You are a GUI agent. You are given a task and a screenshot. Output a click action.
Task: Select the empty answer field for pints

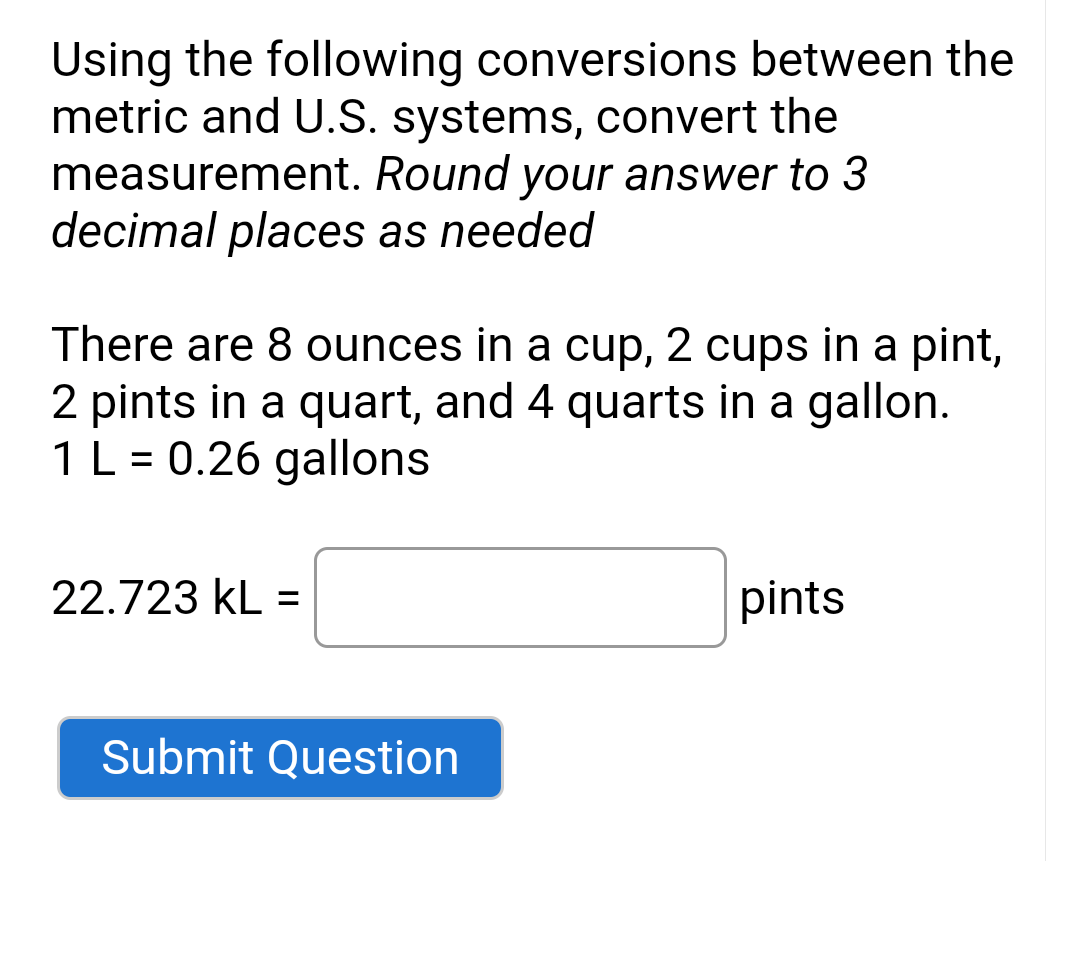(x=519, y=598)
